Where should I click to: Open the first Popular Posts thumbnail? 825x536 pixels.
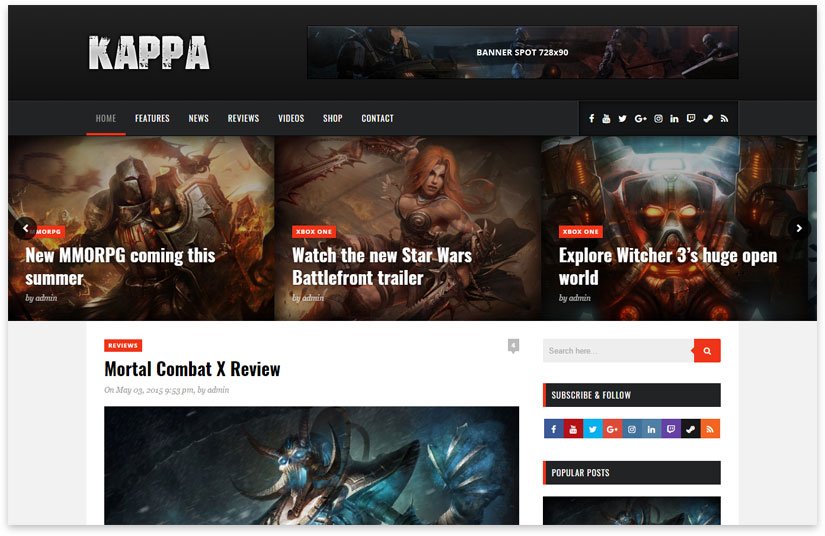click(x=632, y=511)
